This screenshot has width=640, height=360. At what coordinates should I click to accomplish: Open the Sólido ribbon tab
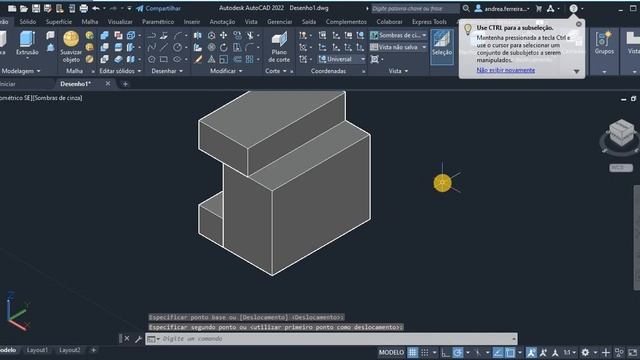pyautogui.click(x=28, y=22)
